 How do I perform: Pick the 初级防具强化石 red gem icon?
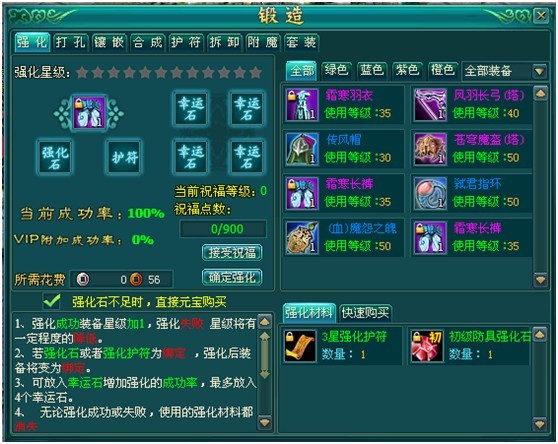coord(427,346)
